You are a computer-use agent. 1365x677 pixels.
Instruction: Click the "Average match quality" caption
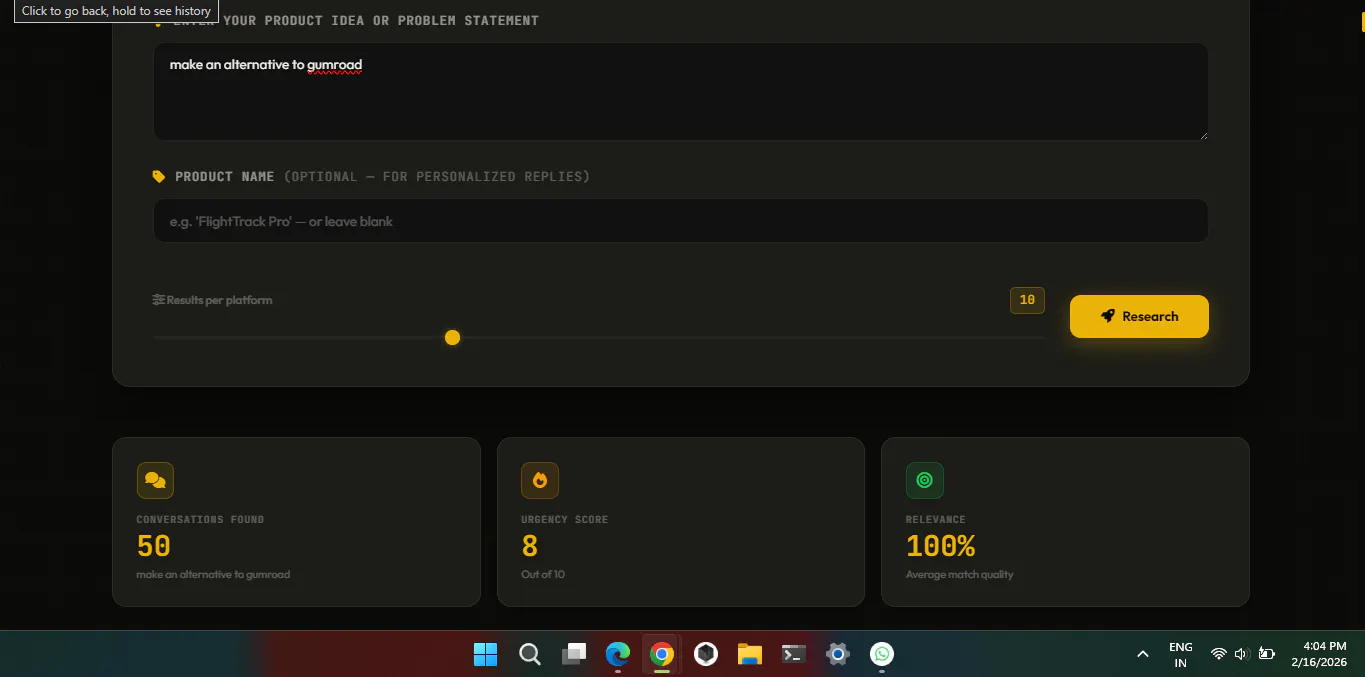click(960, 574)
